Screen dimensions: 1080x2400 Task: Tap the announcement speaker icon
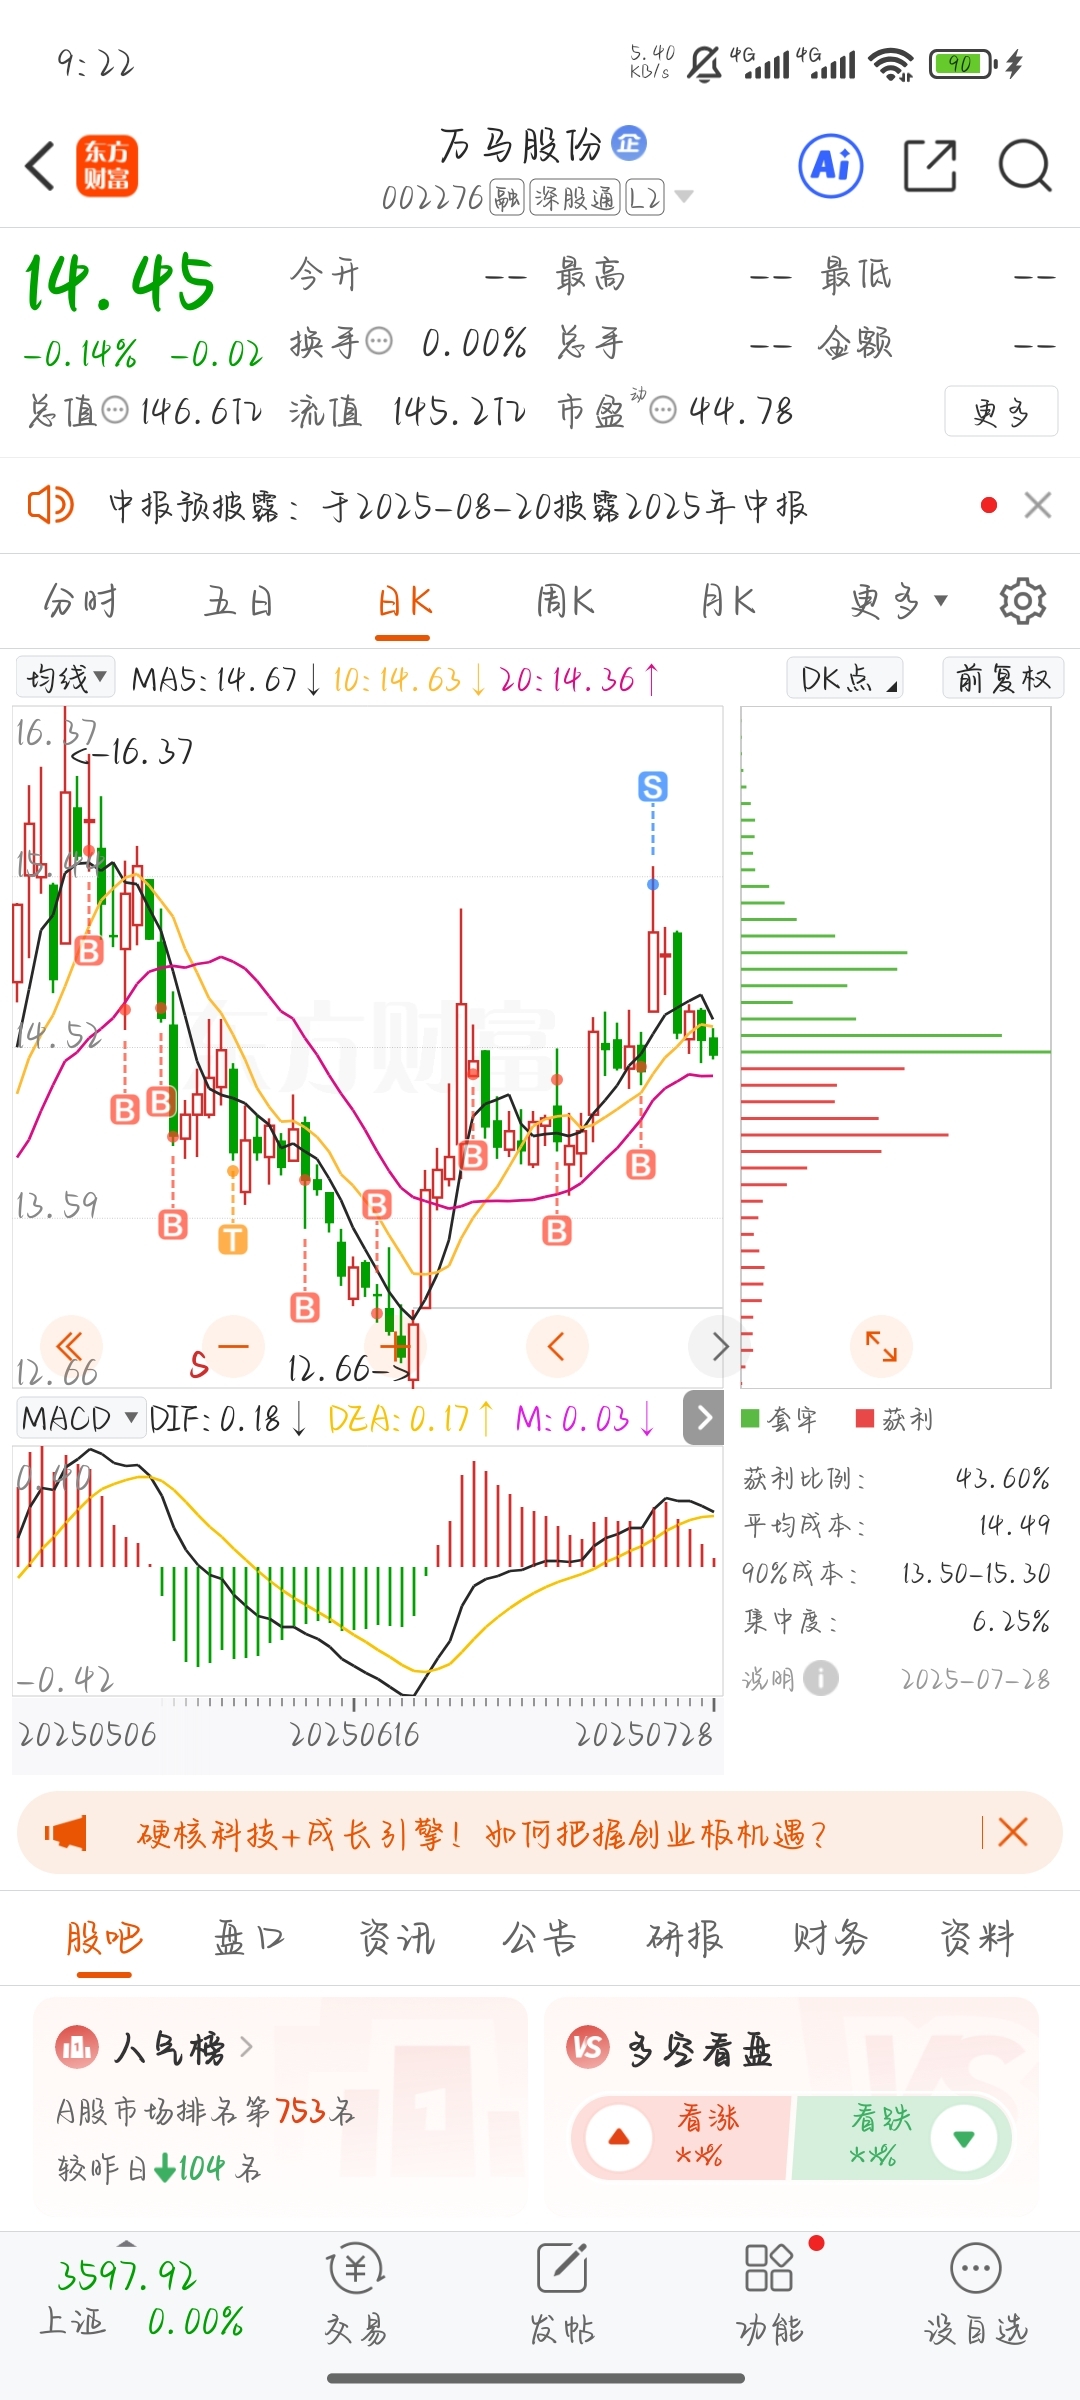(50, 505)
